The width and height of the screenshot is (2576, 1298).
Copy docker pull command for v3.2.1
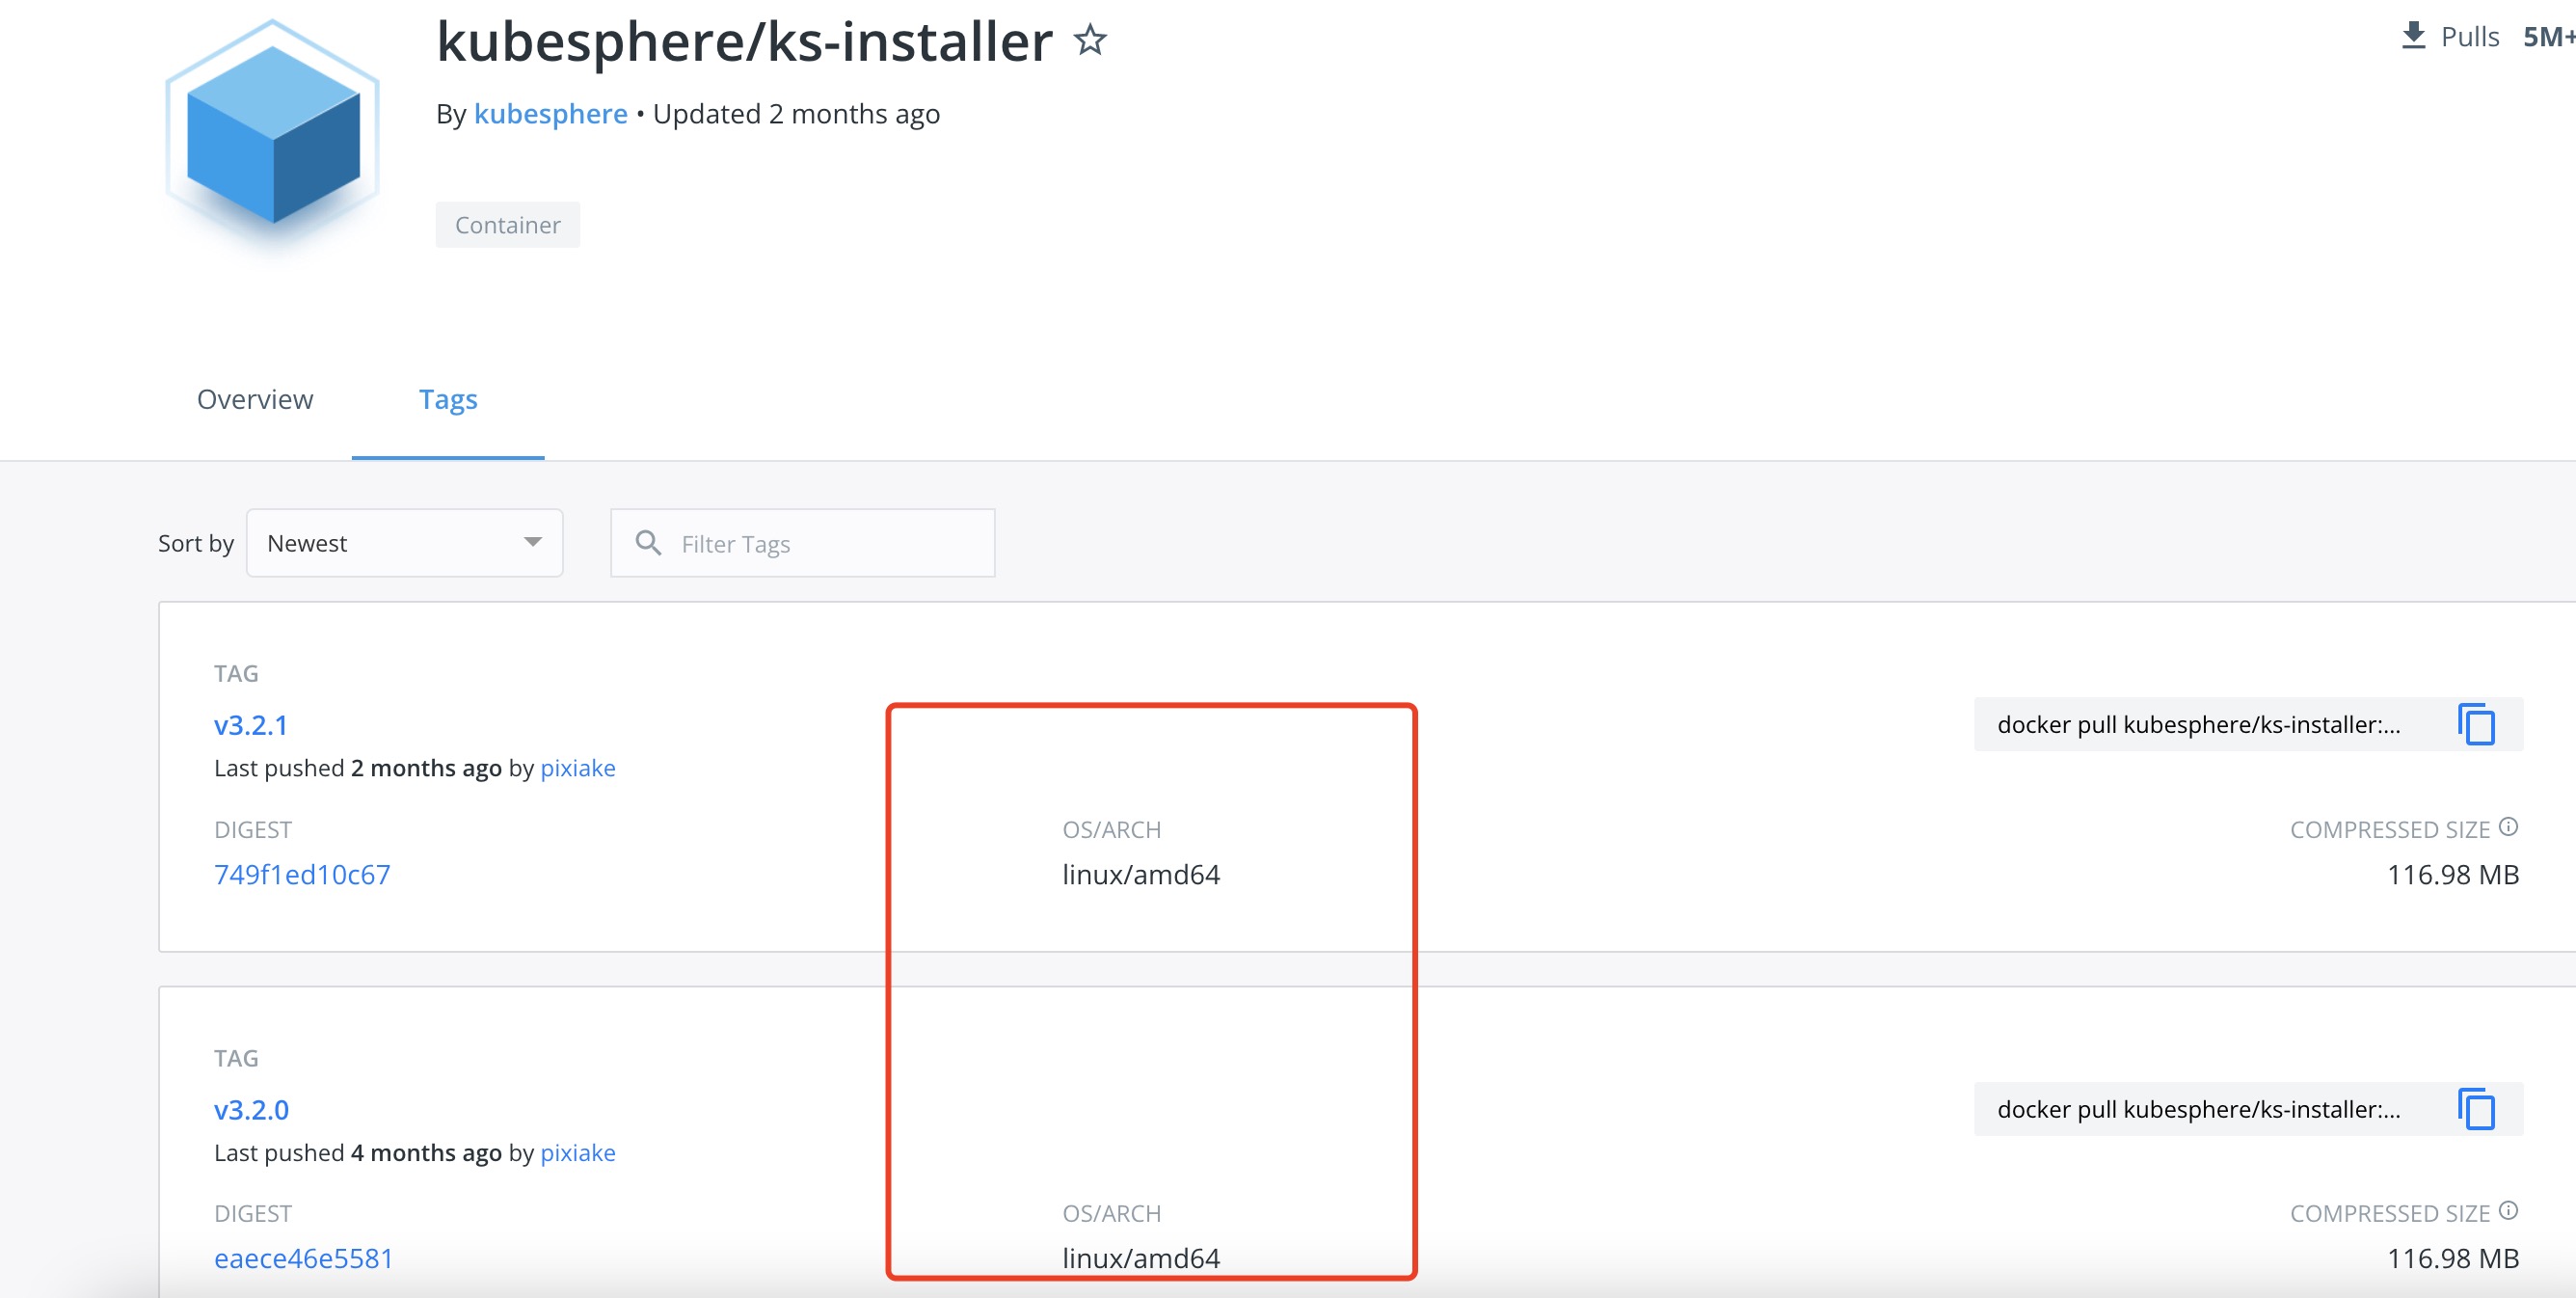click(x=2476, y=724)
